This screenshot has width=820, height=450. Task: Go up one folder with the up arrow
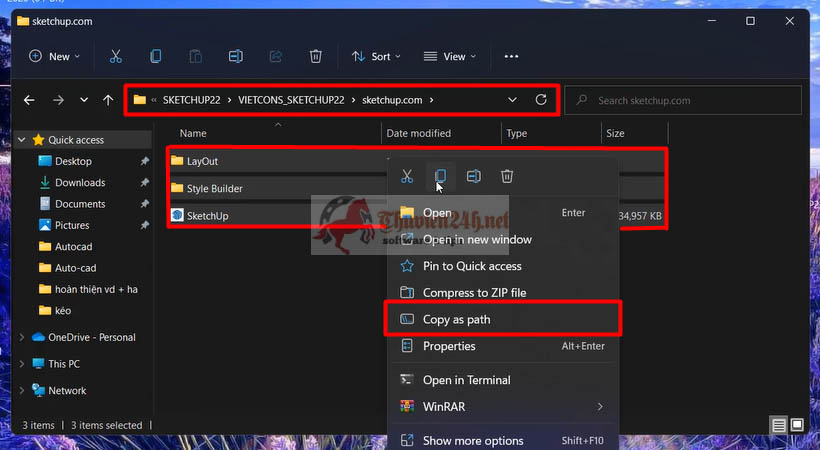click(108, 100)
